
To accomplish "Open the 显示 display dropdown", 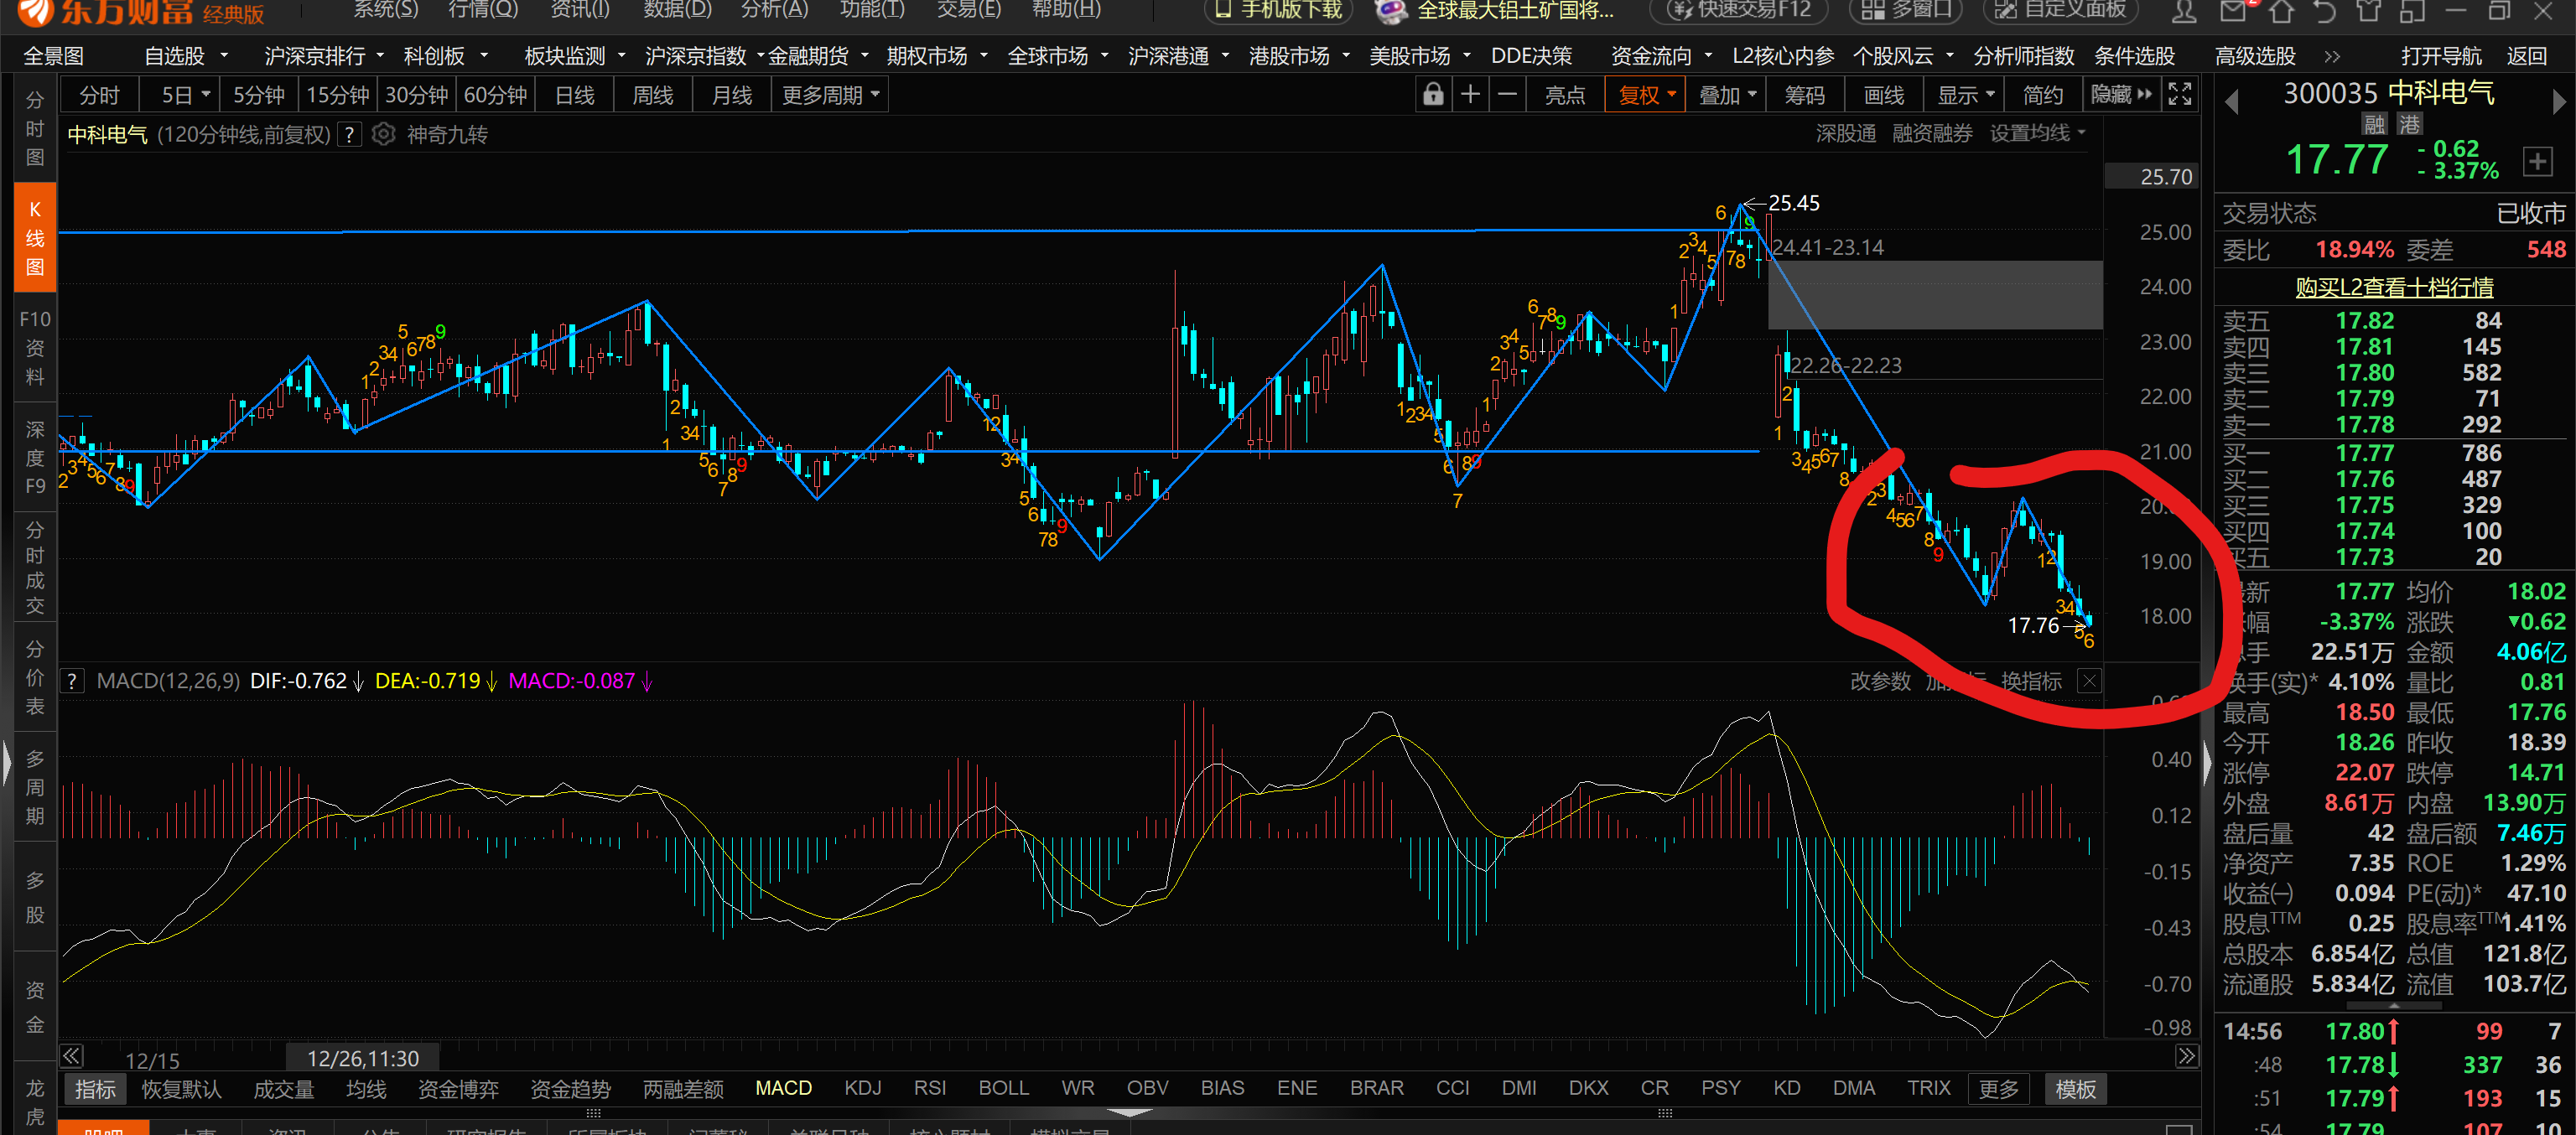I will click(1966, 95).
